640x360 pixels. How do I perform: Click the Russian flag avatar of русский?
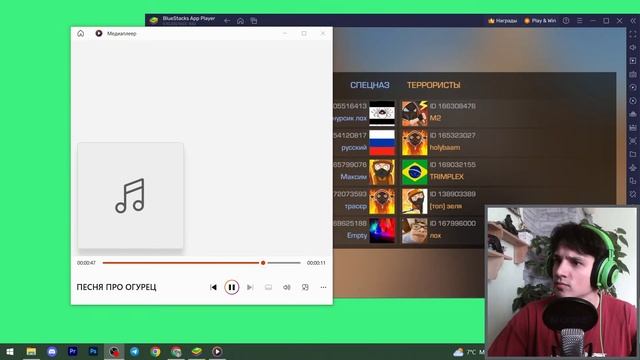click(382, 142)
